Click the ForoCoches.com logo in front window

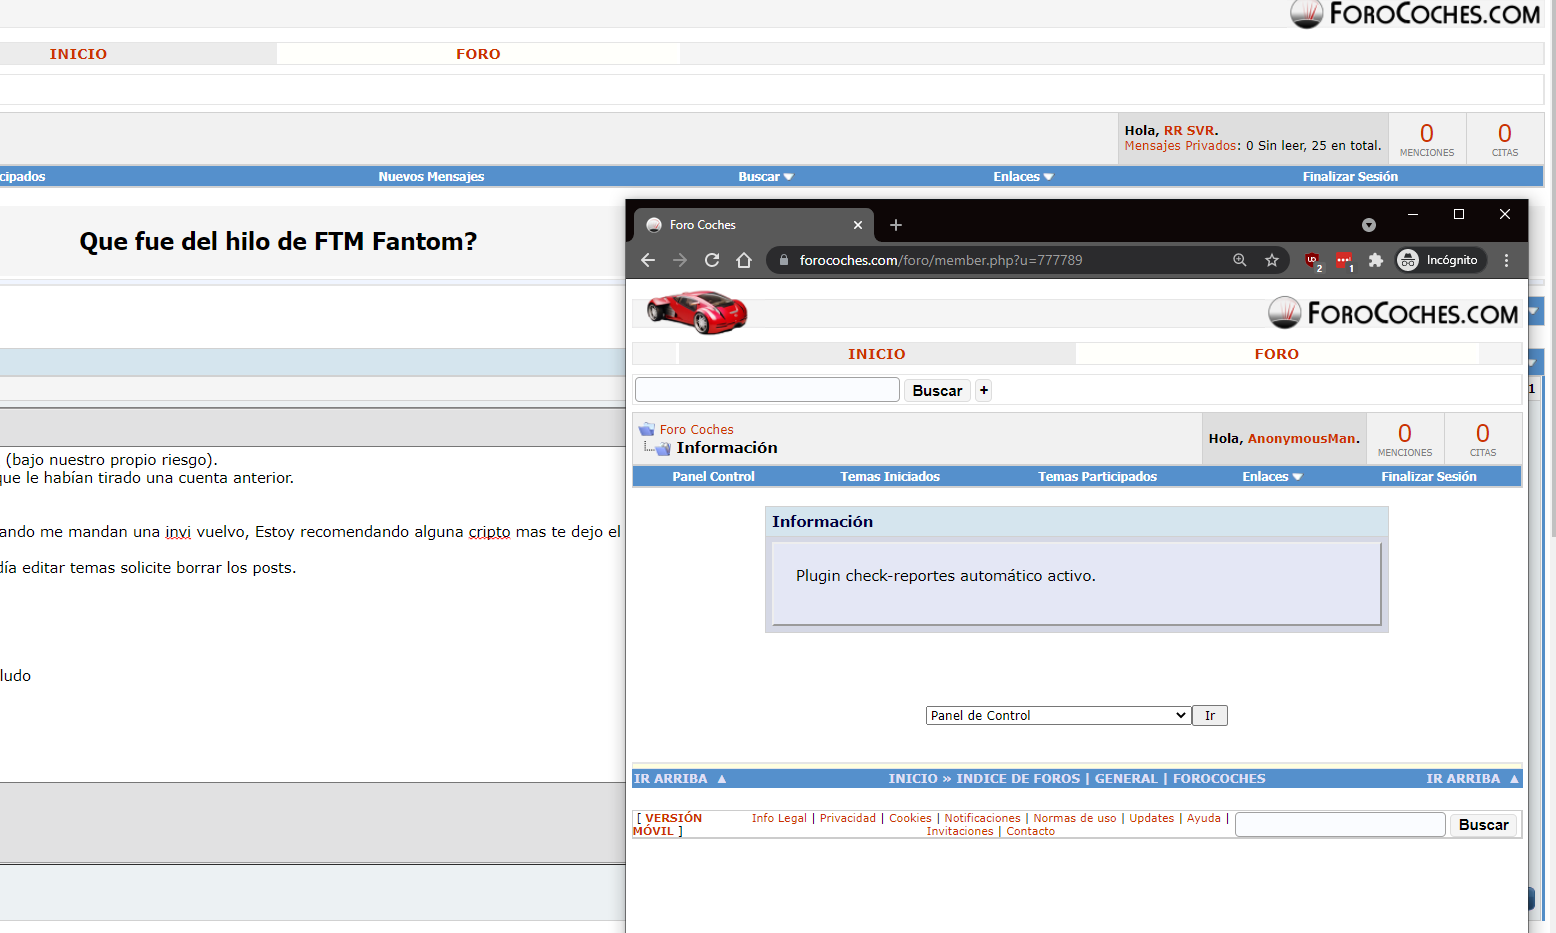click(1393, 313)
